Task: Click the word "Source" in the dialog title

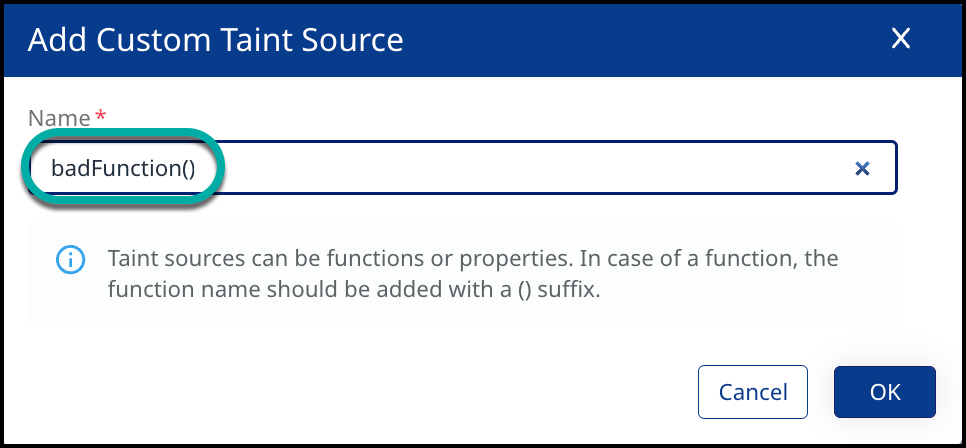Action: coord(355,40)
